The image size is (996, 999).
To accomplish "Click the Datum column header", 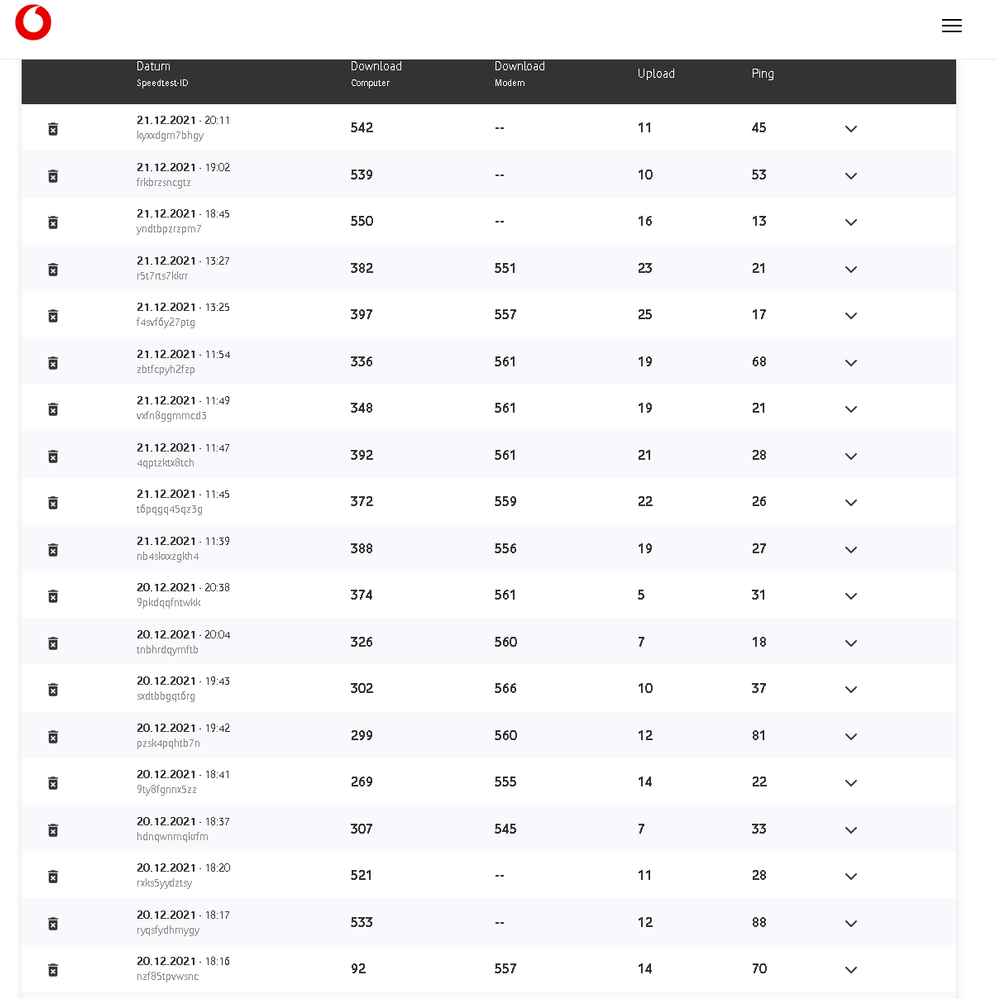I will tap(154, 66).
